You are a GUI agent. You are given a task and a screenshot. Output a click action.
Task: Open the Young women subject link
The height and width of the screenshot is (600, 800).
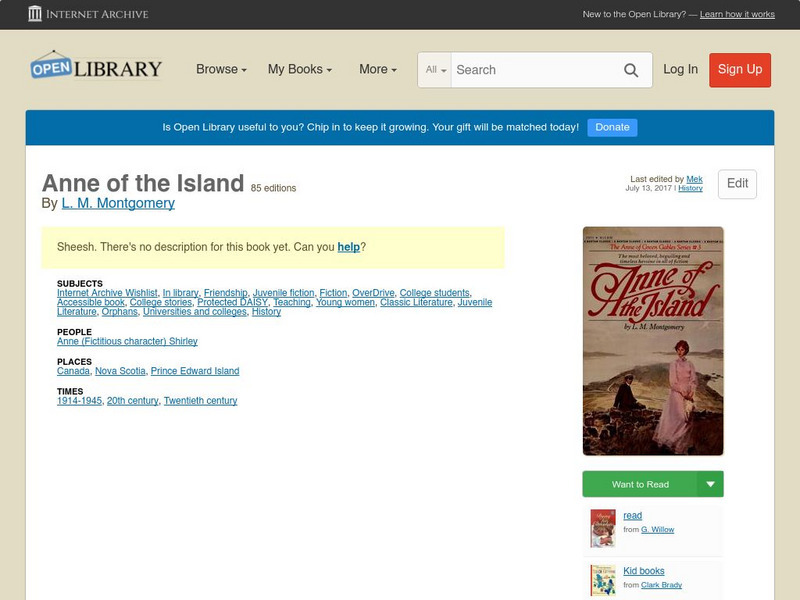point(345,302)
